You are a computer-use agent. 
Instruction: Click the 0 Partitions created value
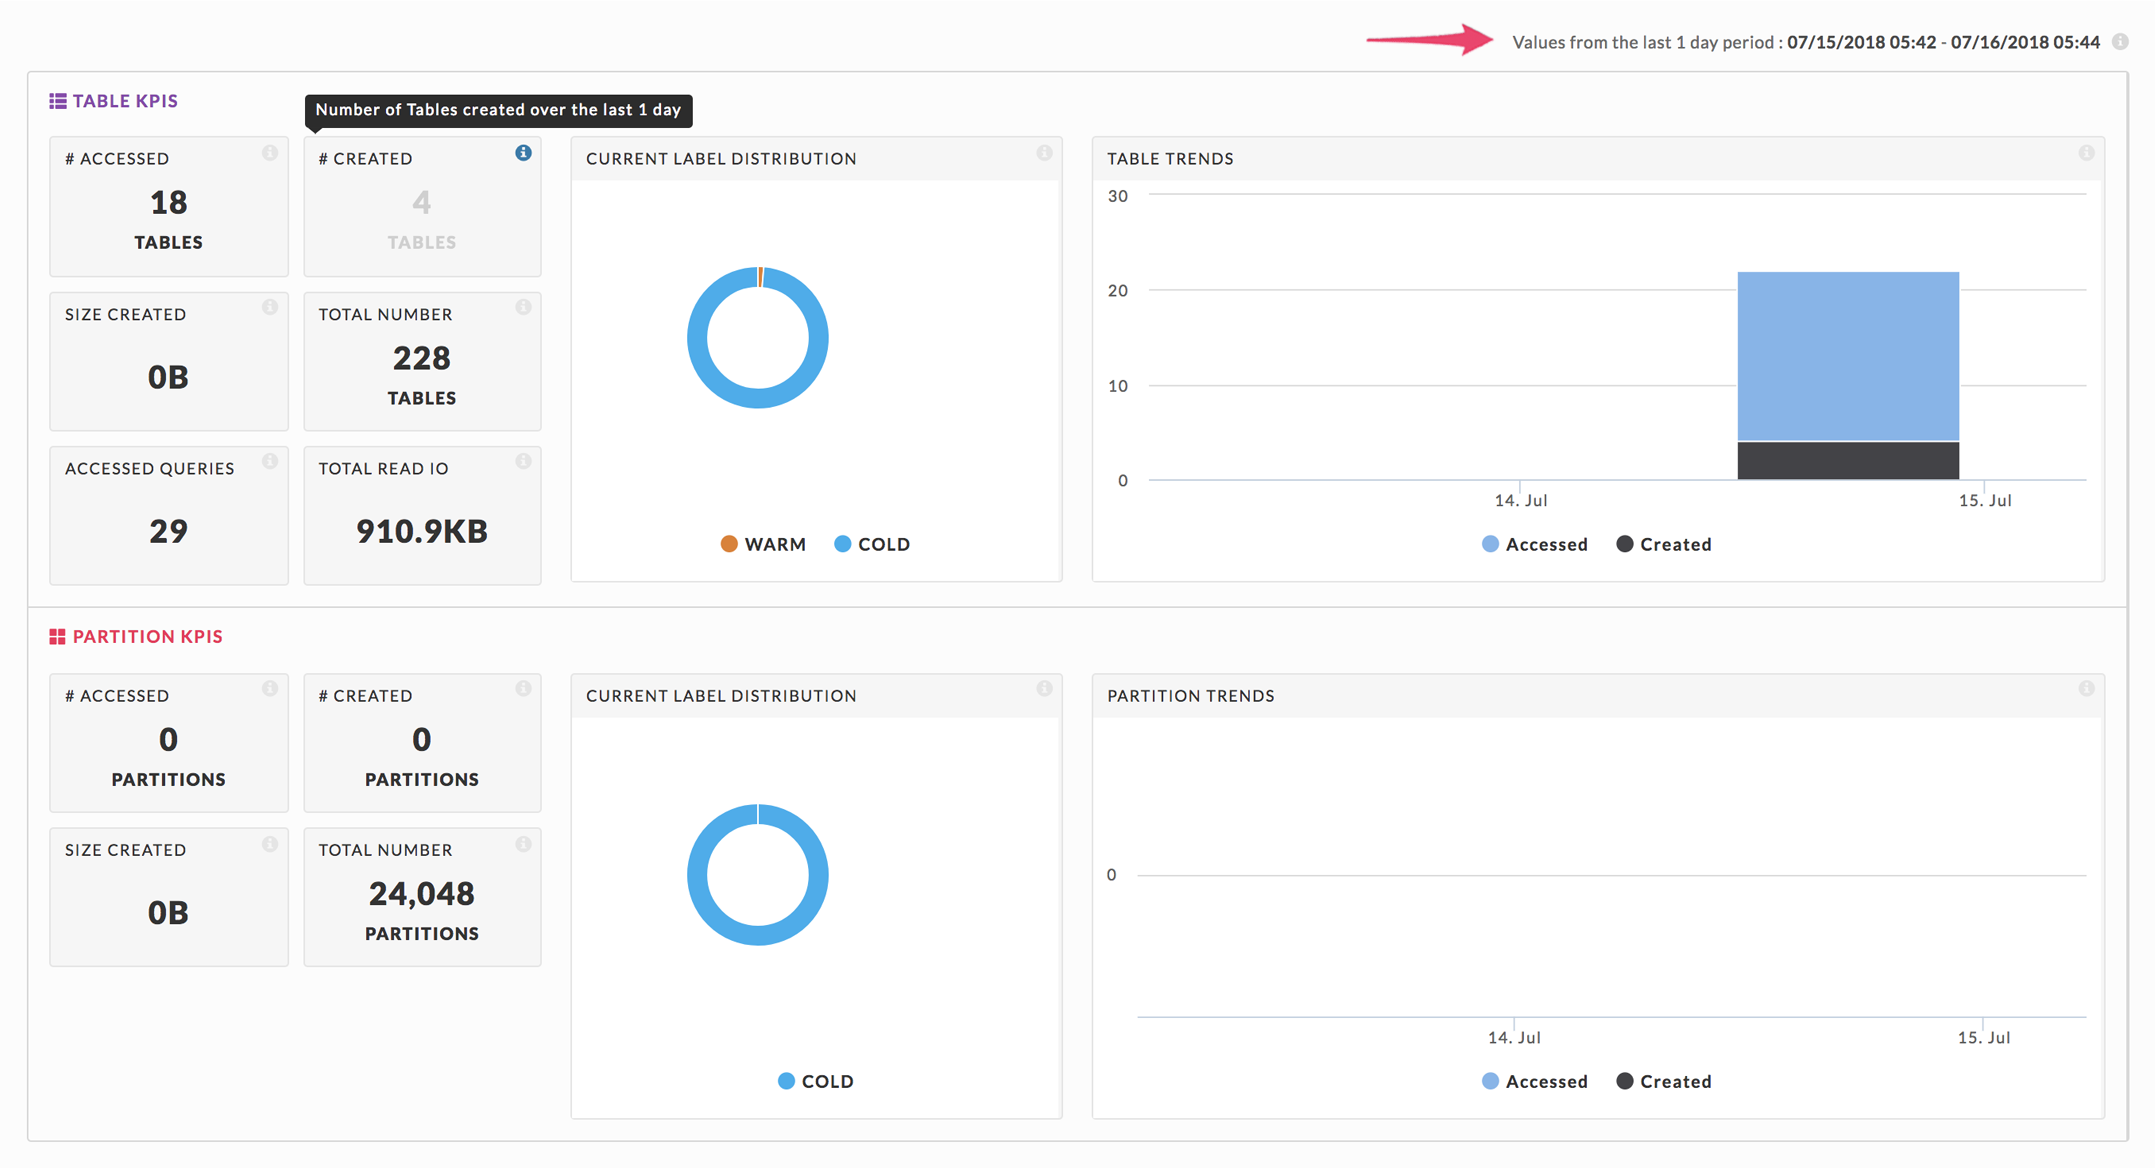422,739
